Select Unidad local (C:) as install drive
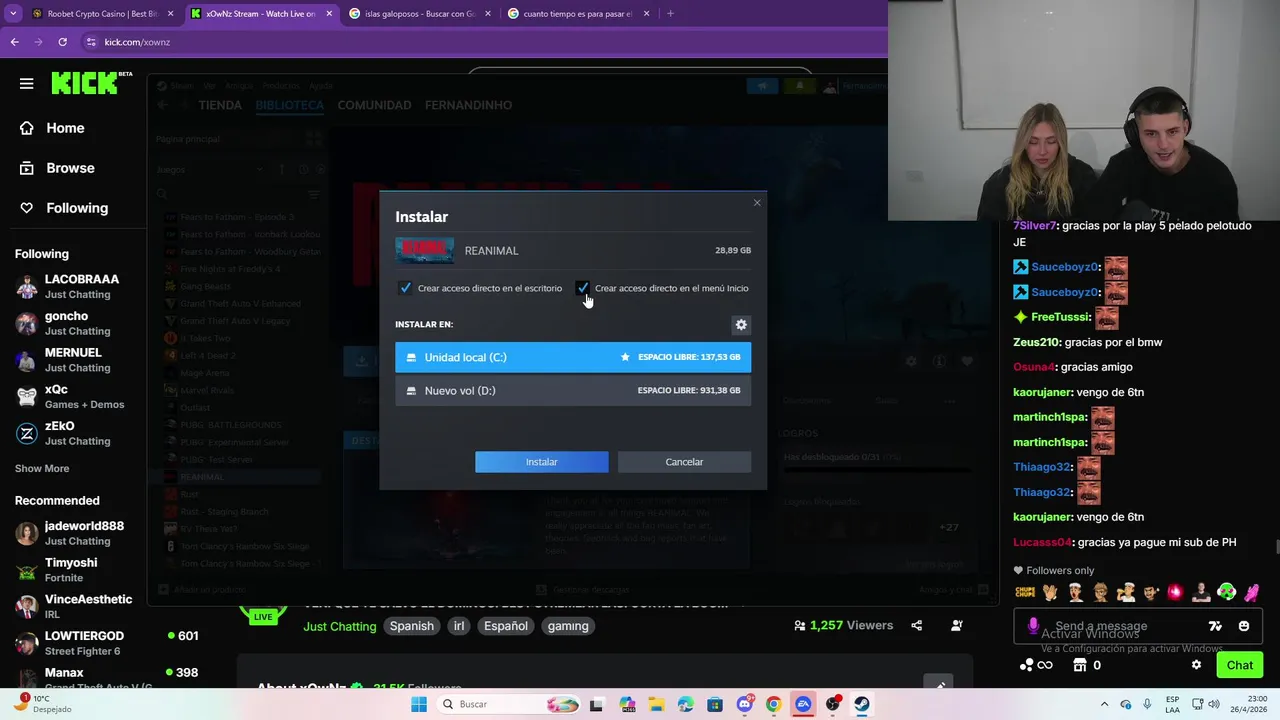Screen dimensions: 1280x720 point(573,357)
